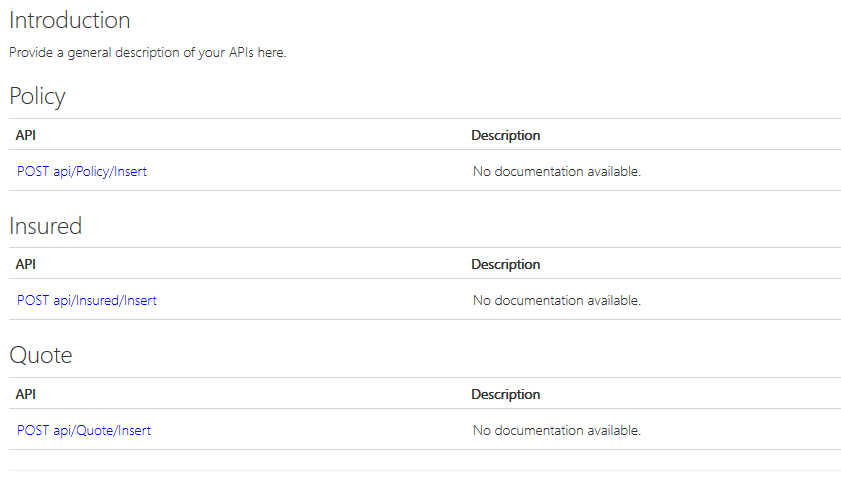The height and width of the screenshot is (489, 841).
Task: Select the Description column header in Policy table
Action: (505, 135)
